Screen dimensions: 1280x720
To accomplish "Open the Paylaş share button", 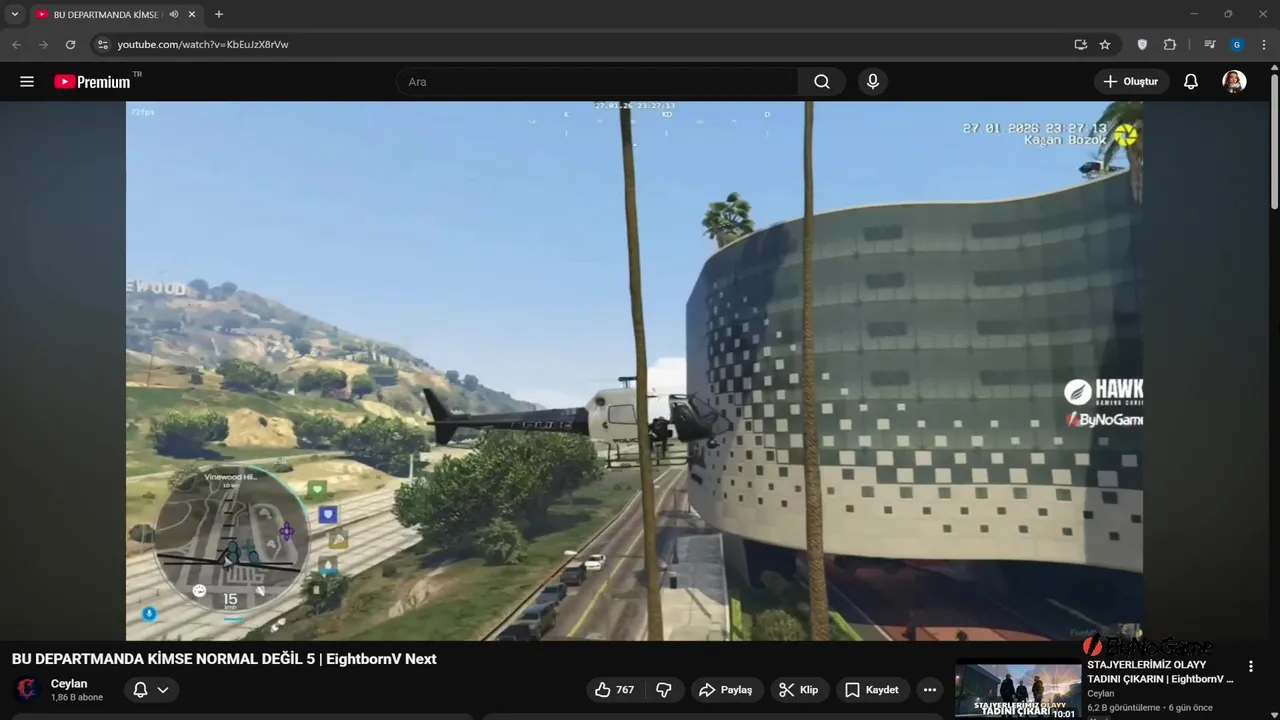I will [727, 690].
